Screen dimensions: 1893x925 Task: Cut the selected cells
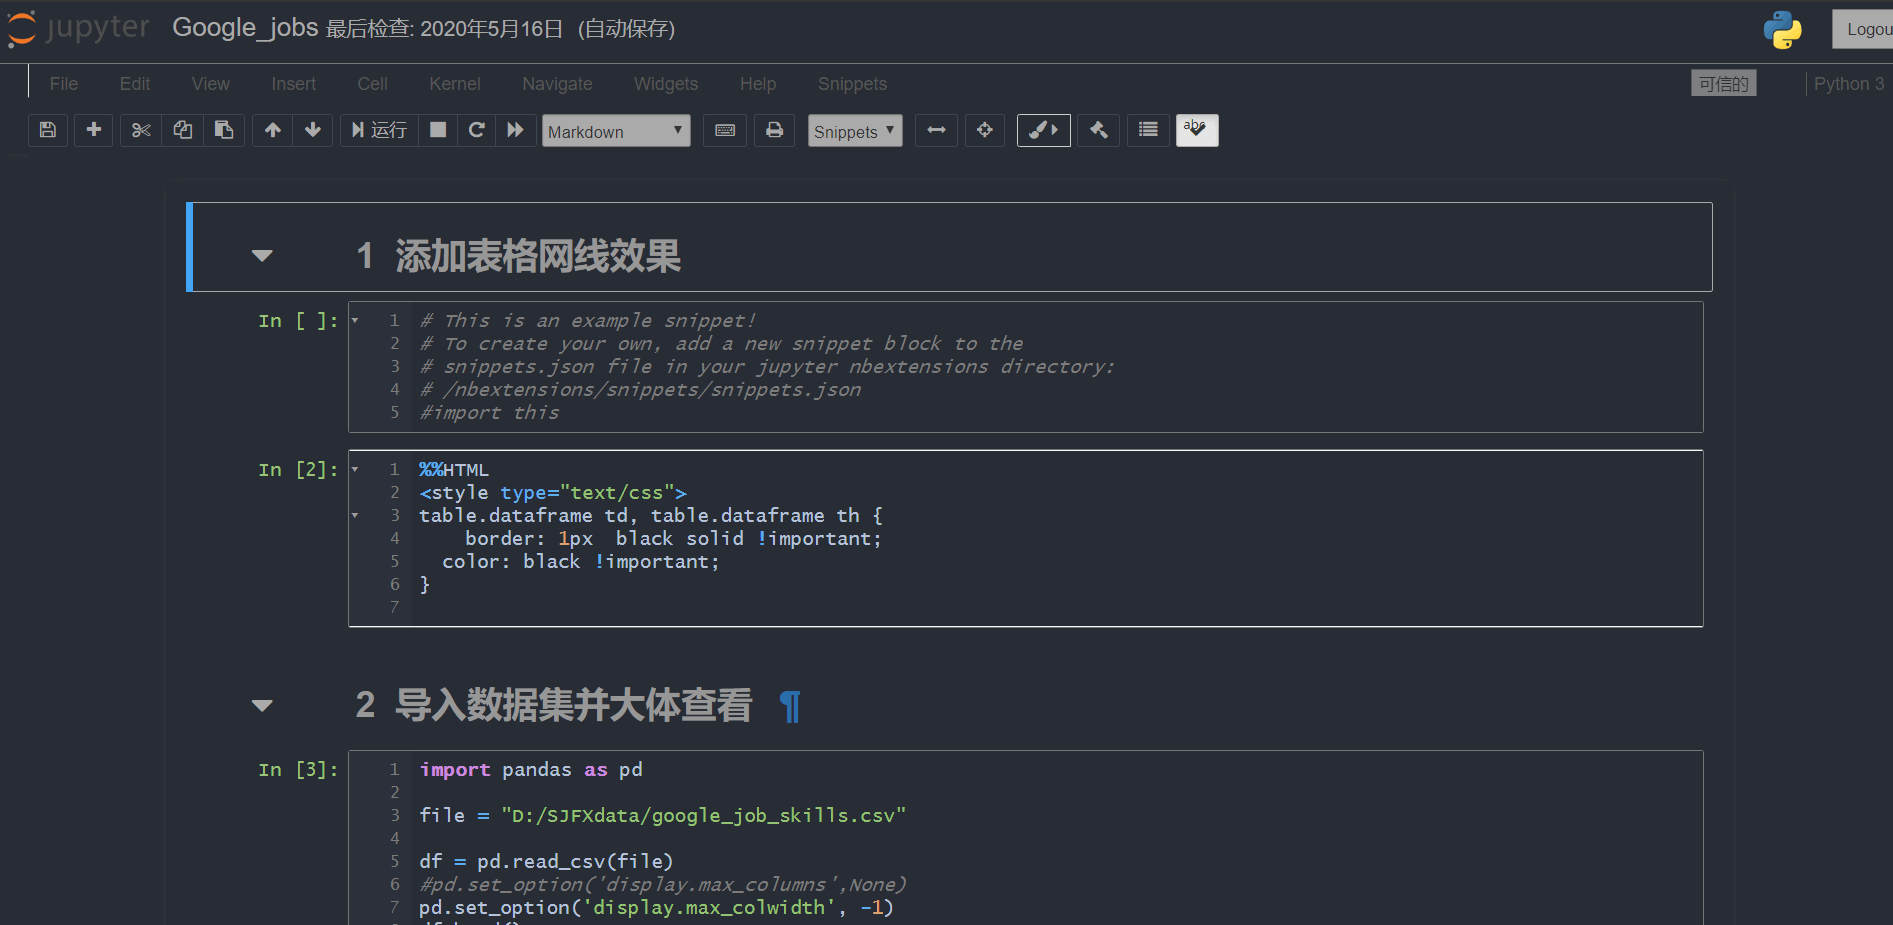pos(140,130)
